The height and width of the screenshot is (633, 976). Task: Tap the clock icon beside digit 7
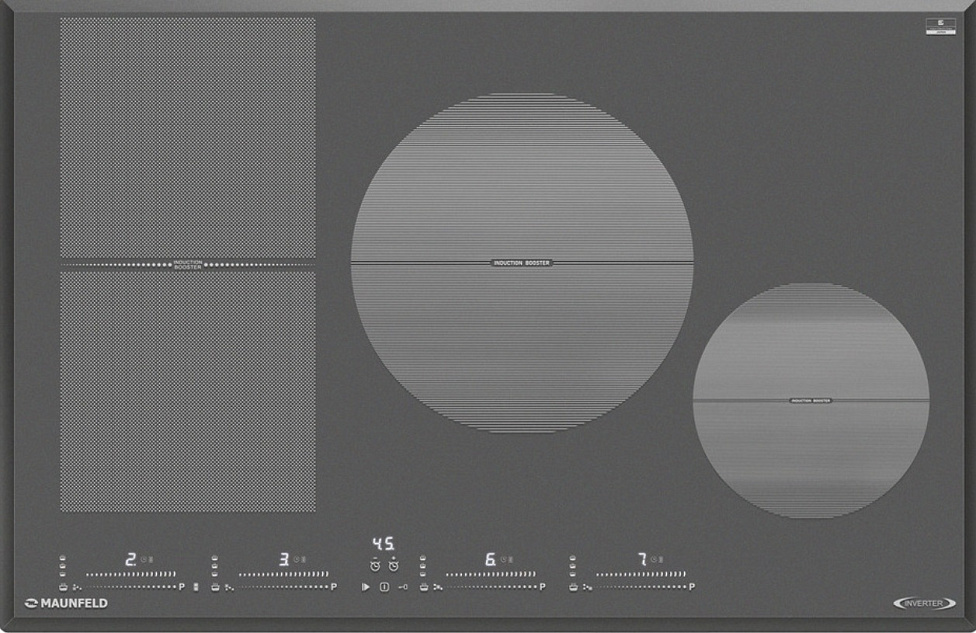click(655, 560)
